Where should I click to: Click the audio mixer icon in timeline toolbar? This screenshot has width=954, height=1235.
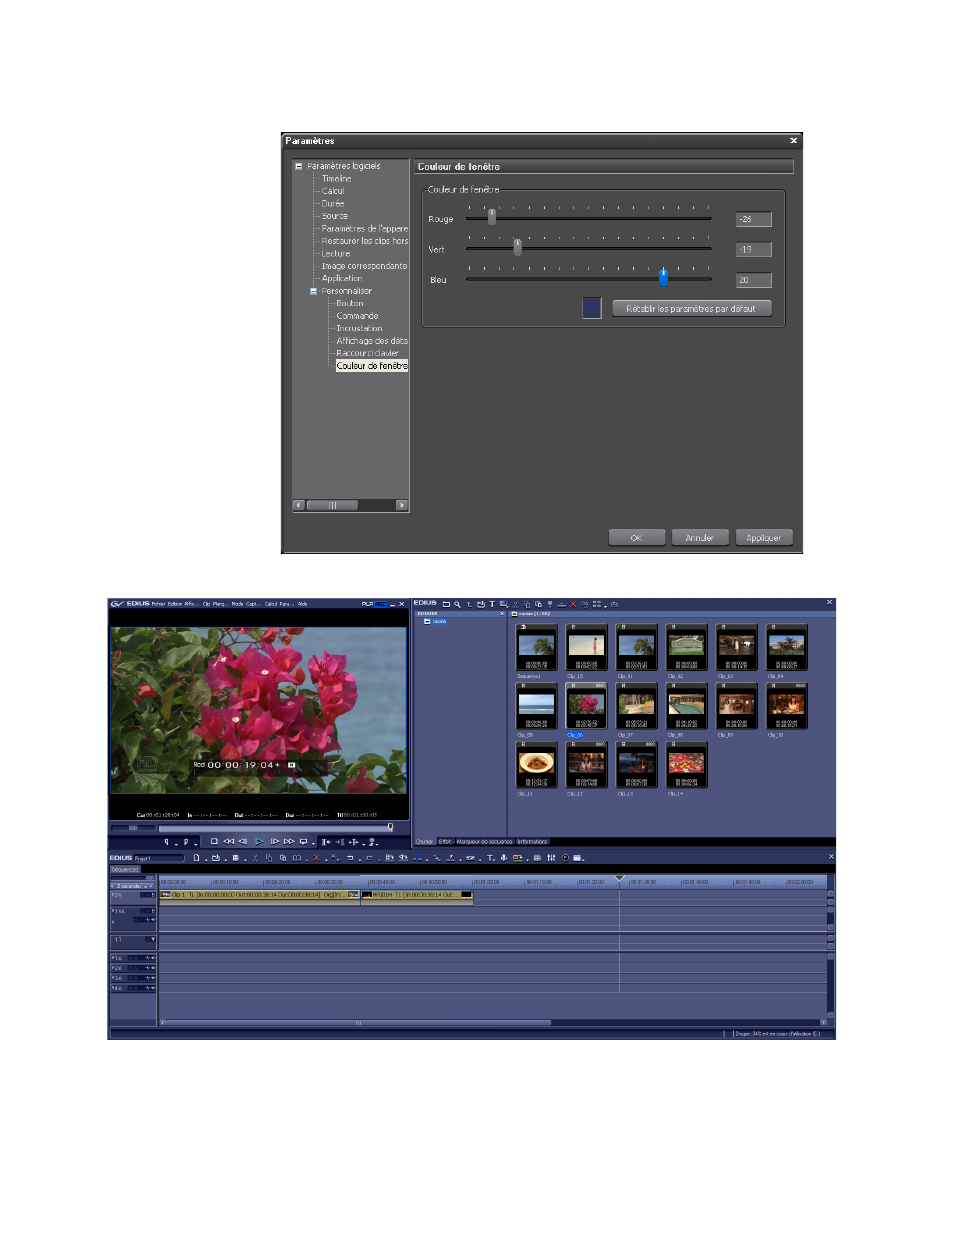click(551, 857)
